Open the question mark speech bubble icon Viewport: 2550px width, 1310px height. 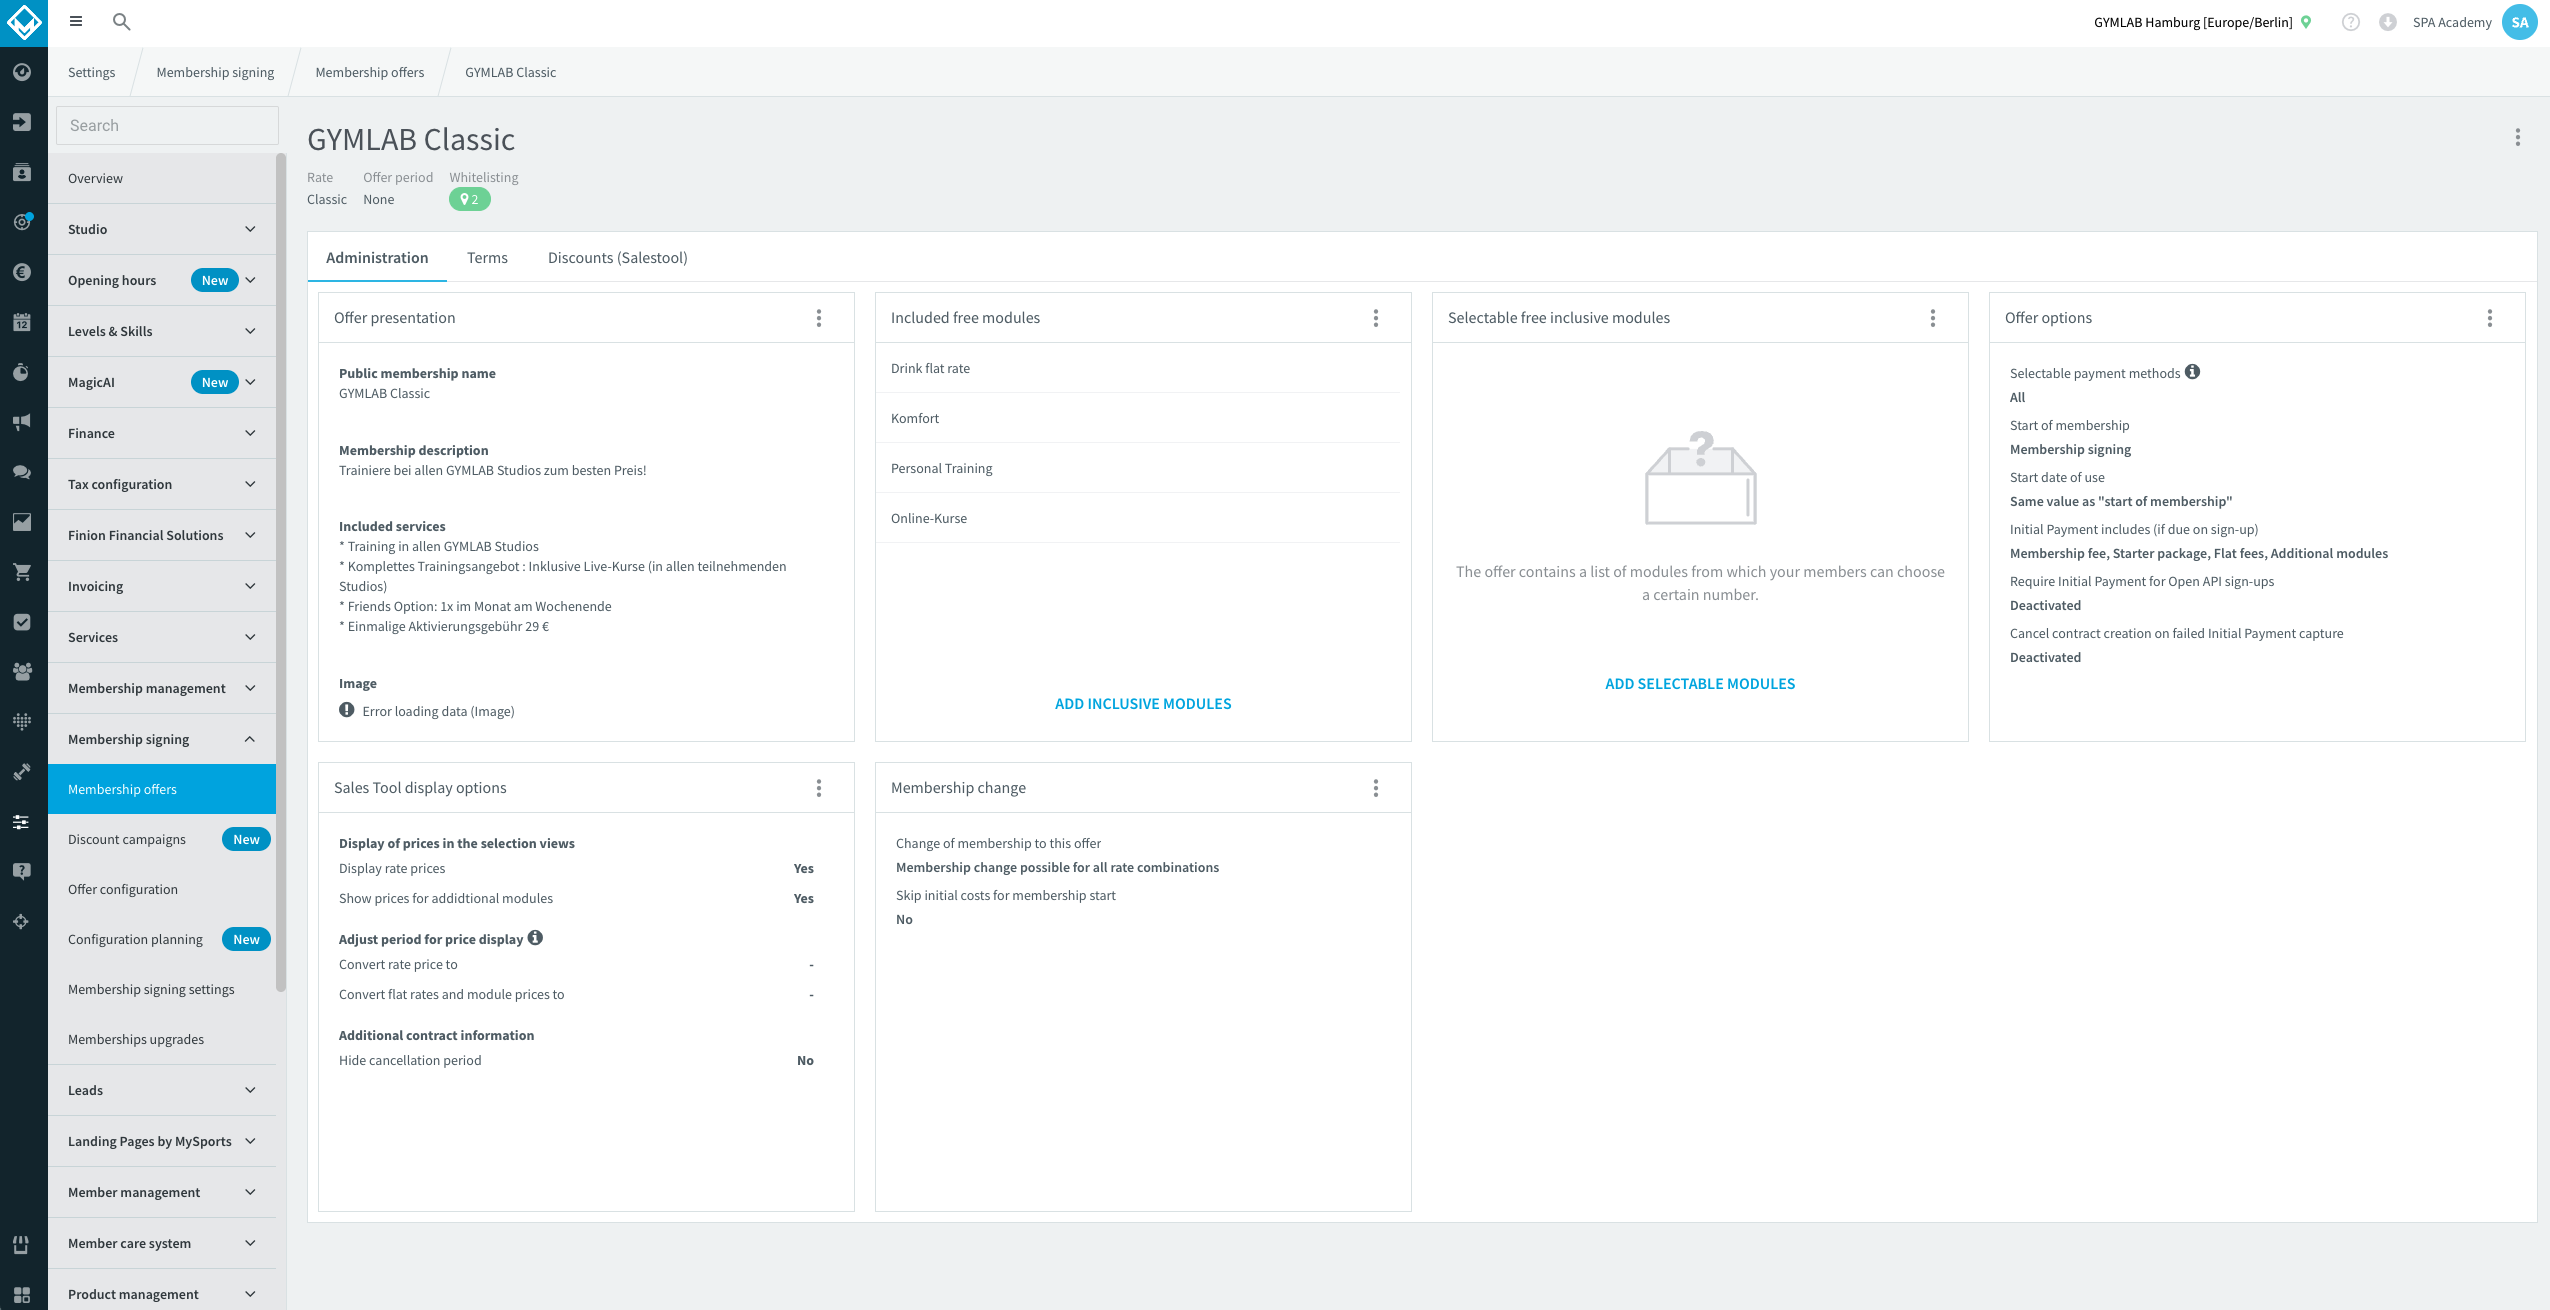(x=22, y=872)
